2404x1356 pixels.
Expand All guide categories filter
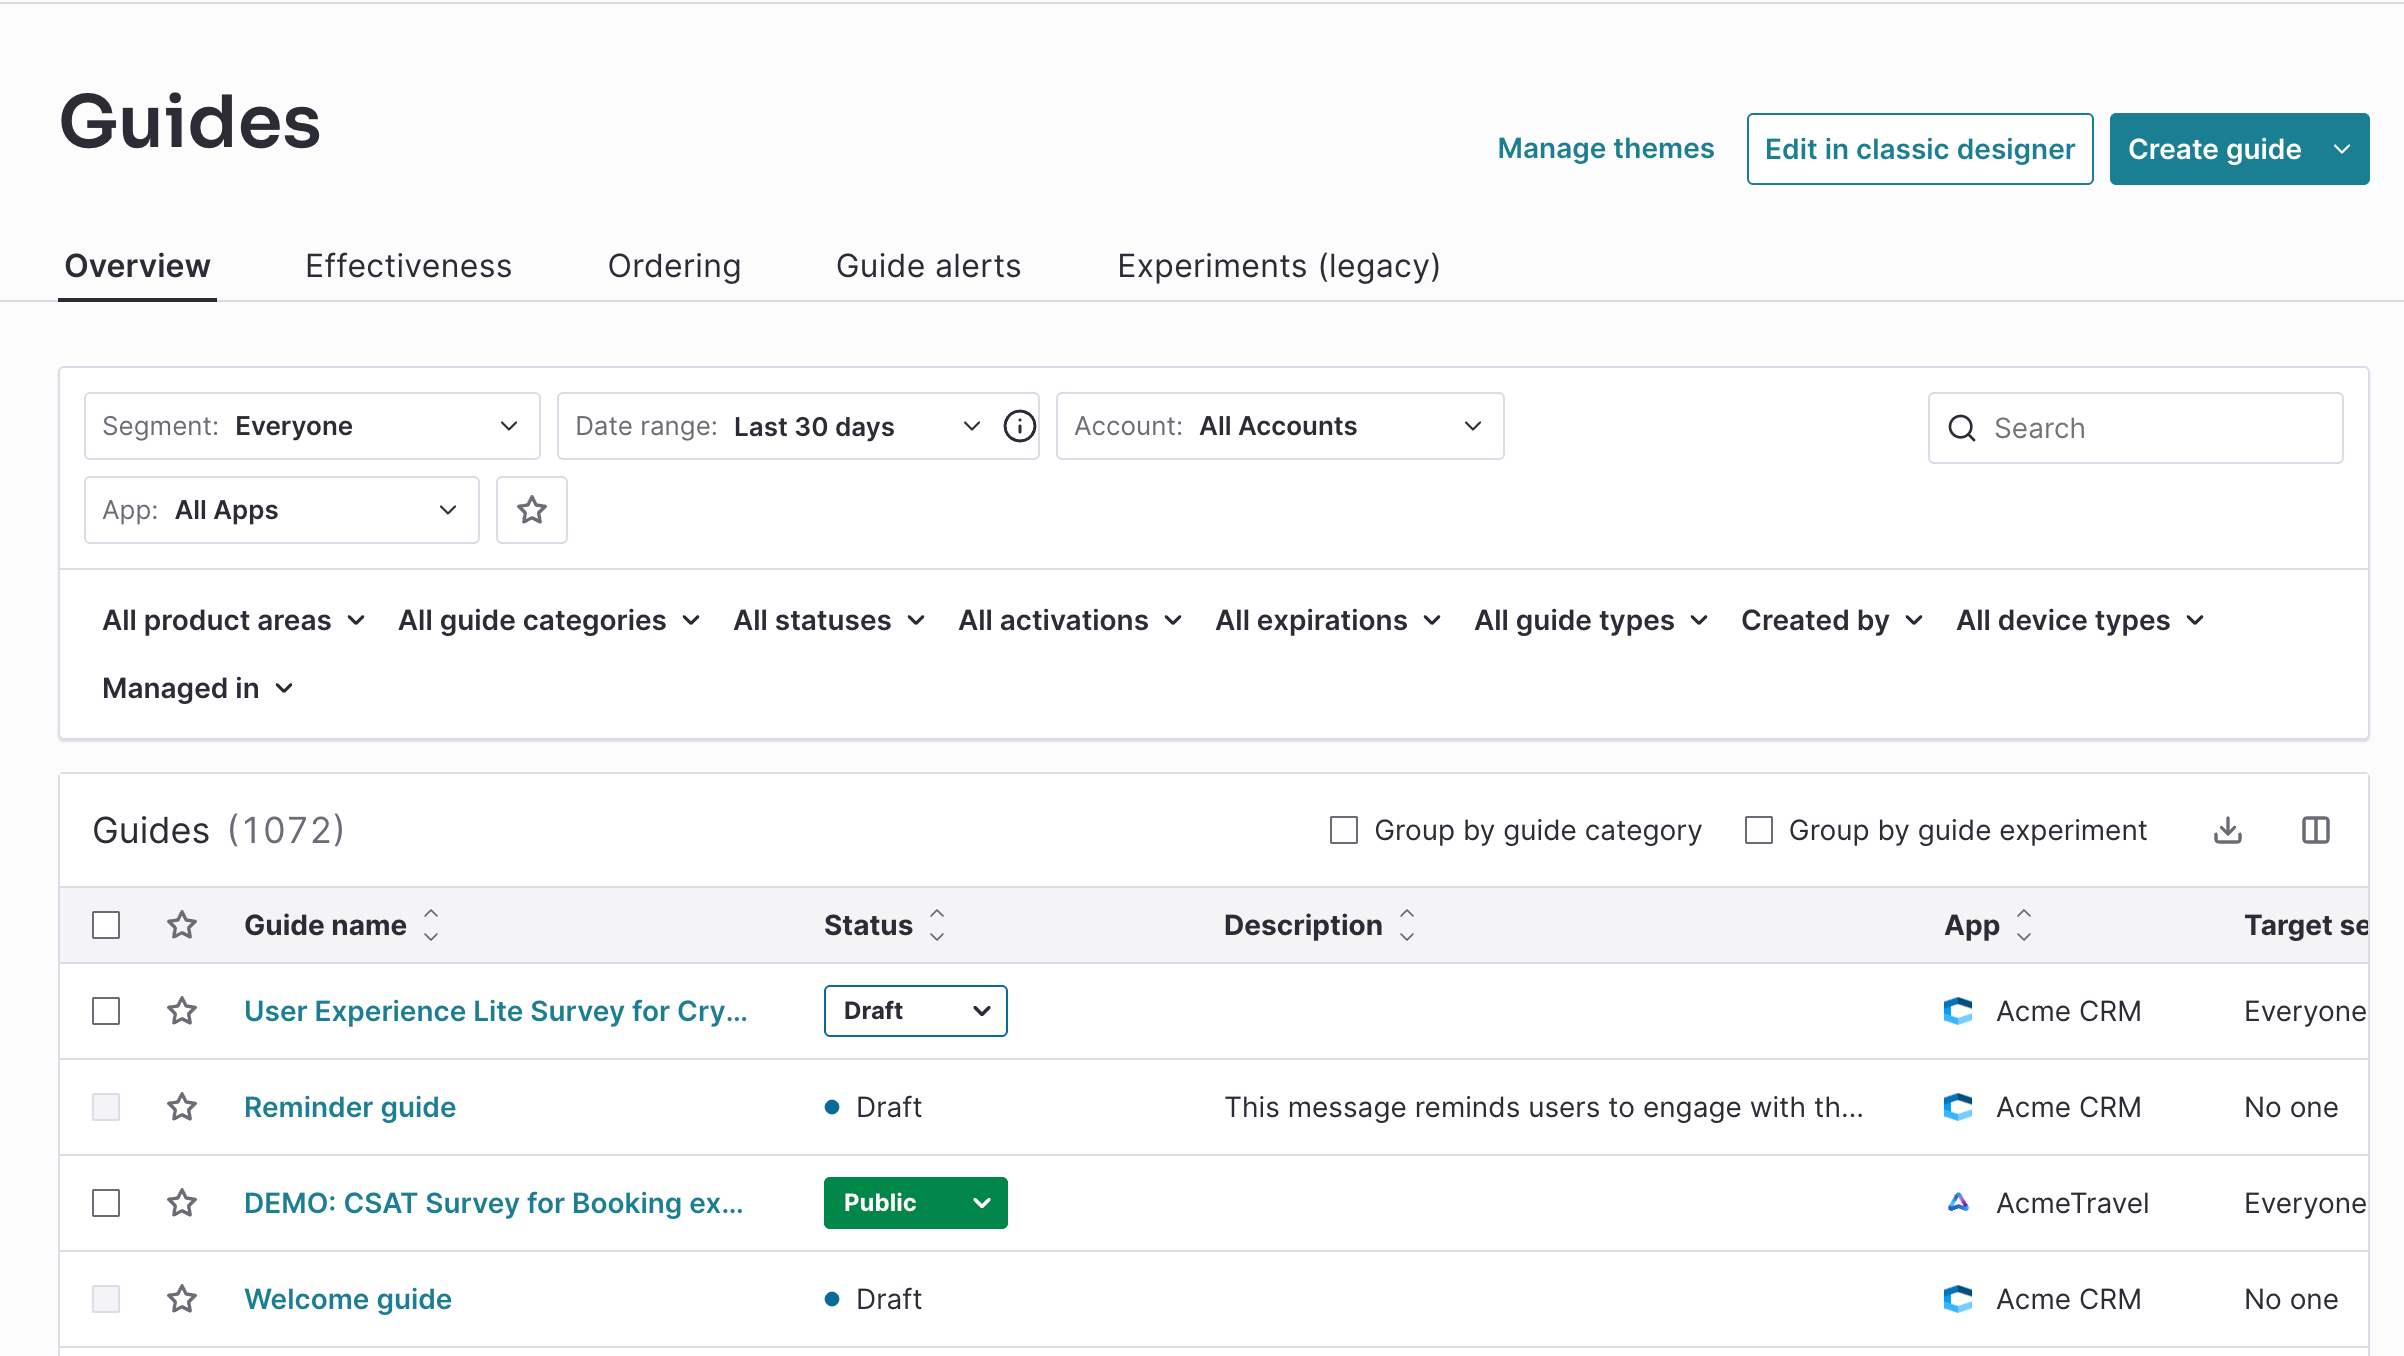tap(549, 620)
